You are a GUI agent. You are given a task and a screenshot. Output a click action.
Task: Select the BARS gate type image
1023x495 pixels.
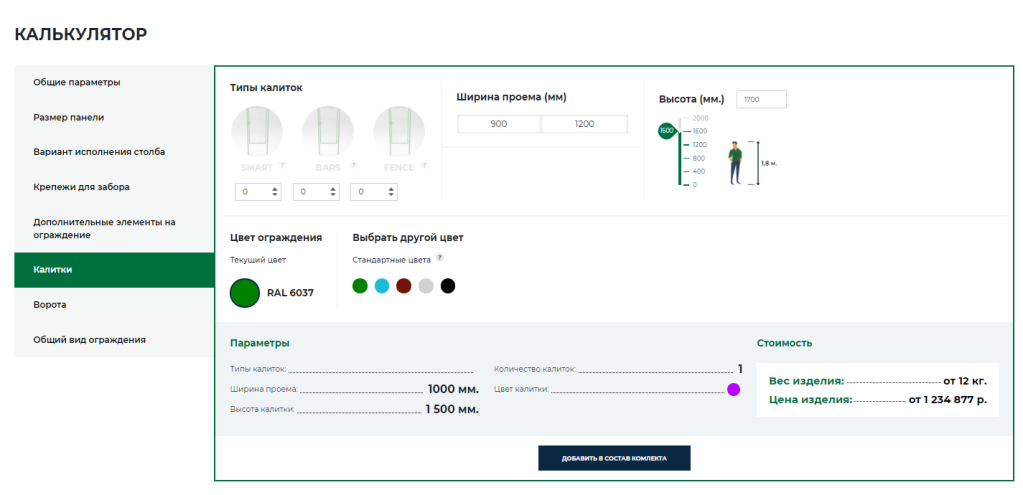pos(328,133)
